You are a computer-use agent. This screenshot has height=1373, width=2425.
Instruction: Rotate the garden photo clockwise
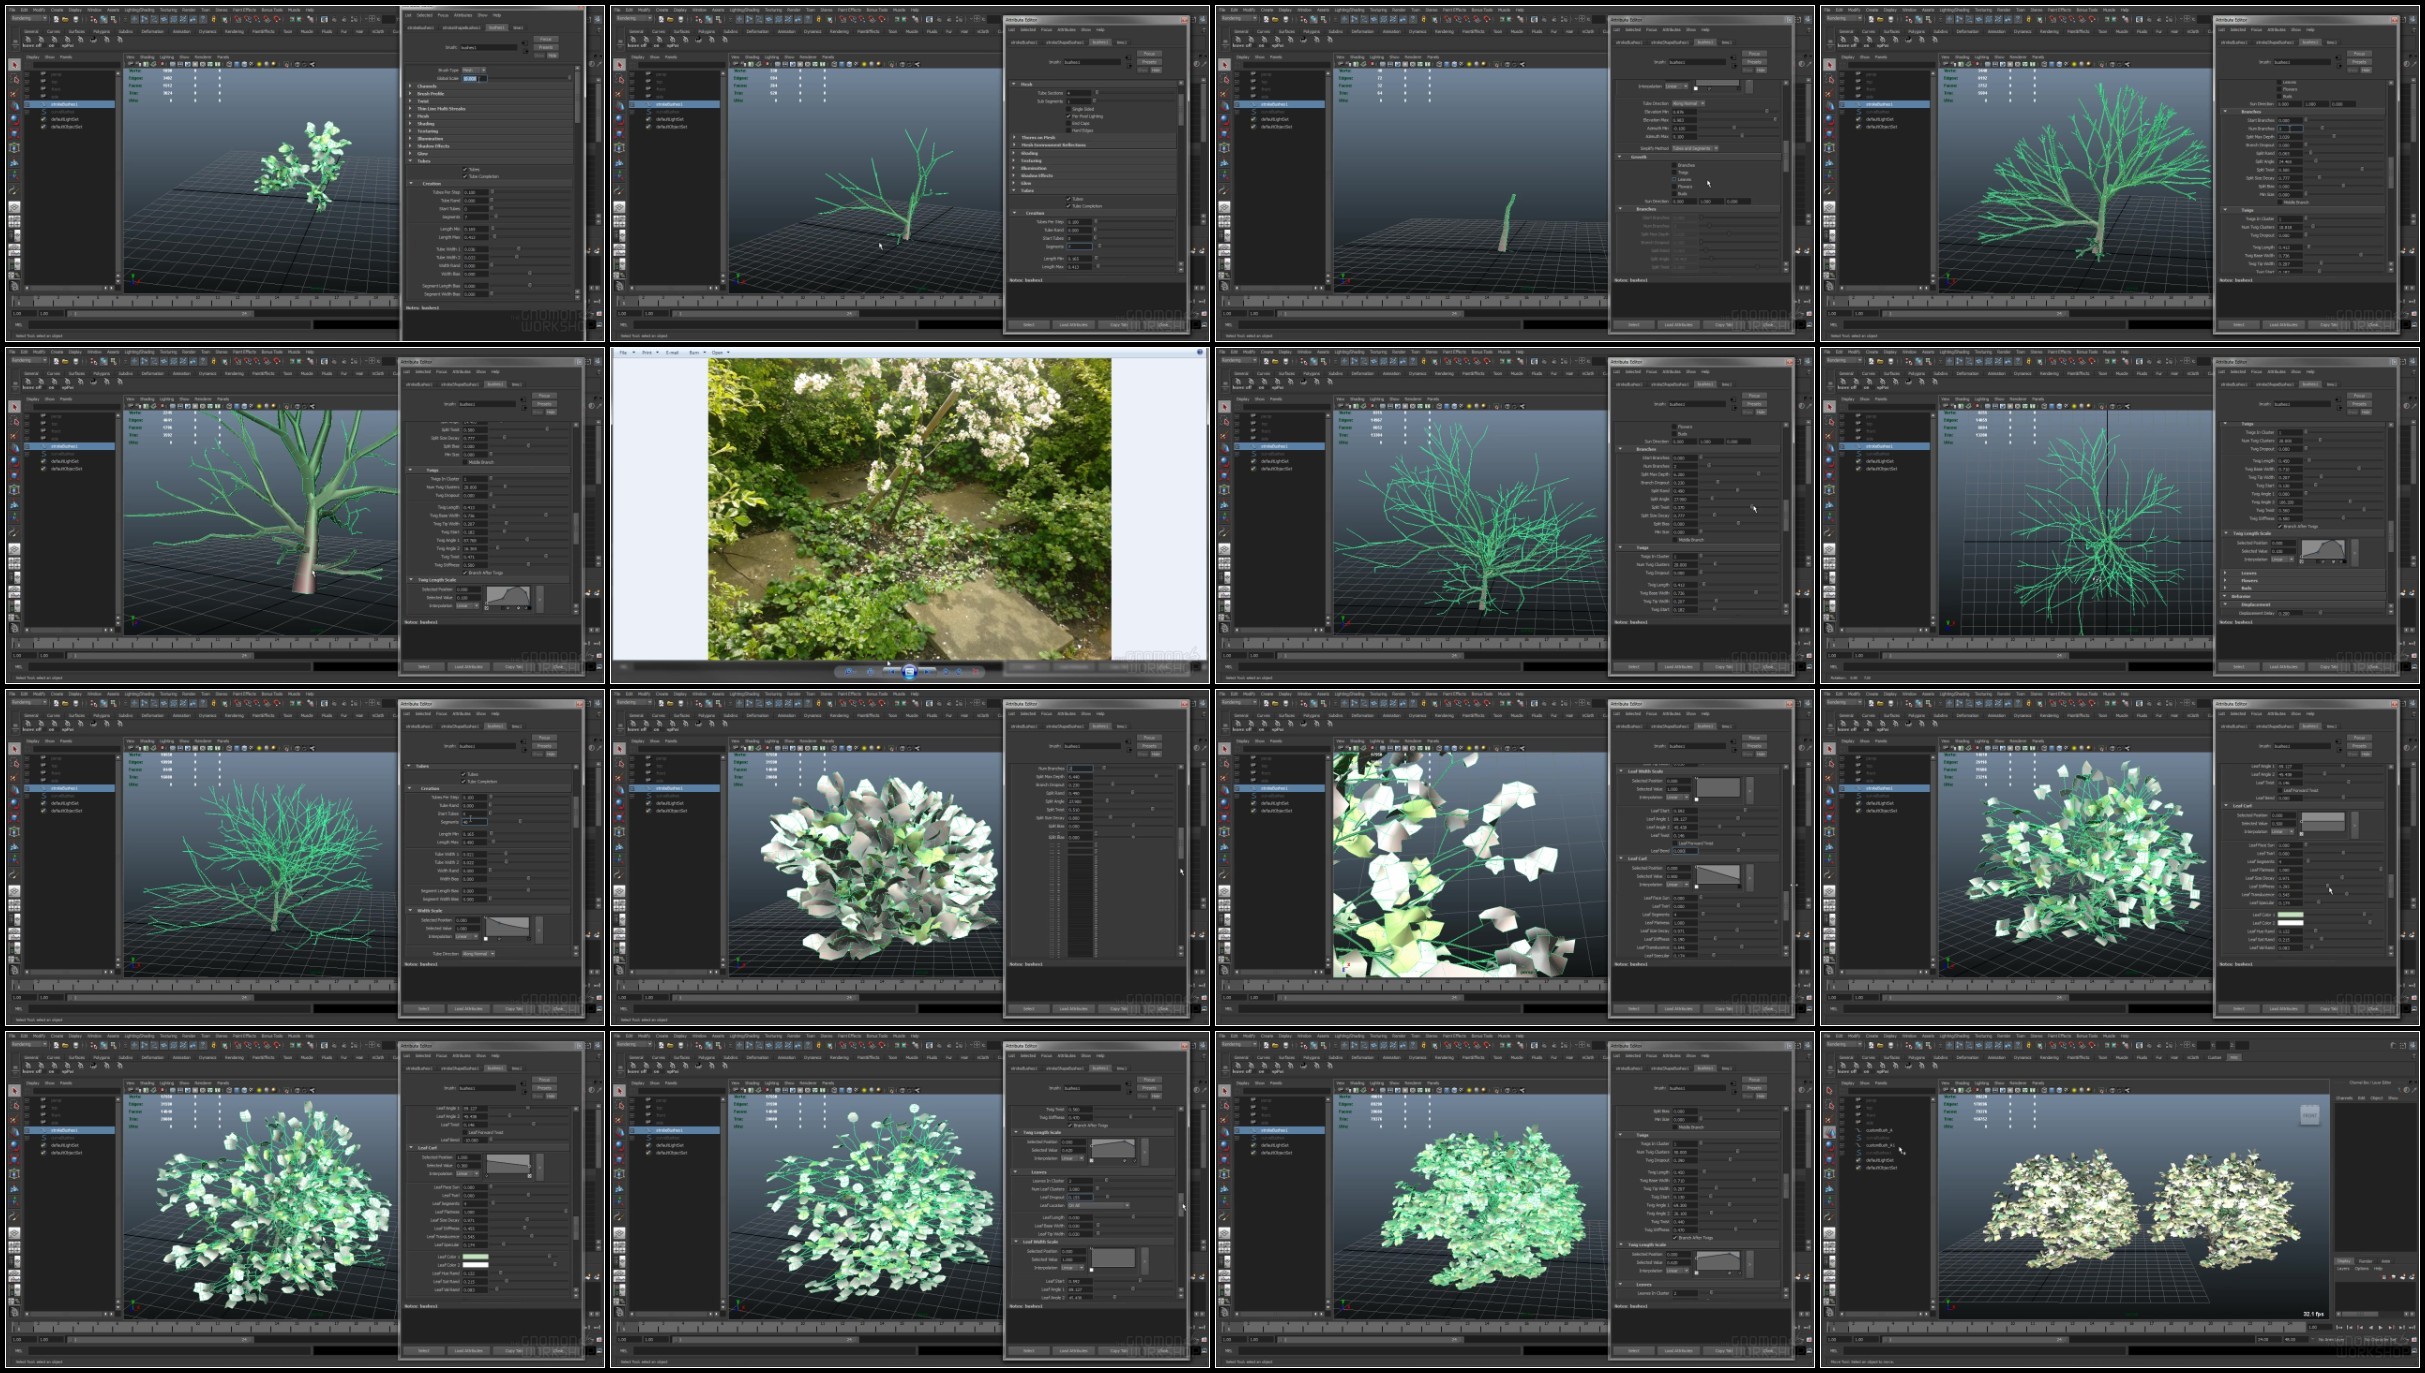coord(959,672)
